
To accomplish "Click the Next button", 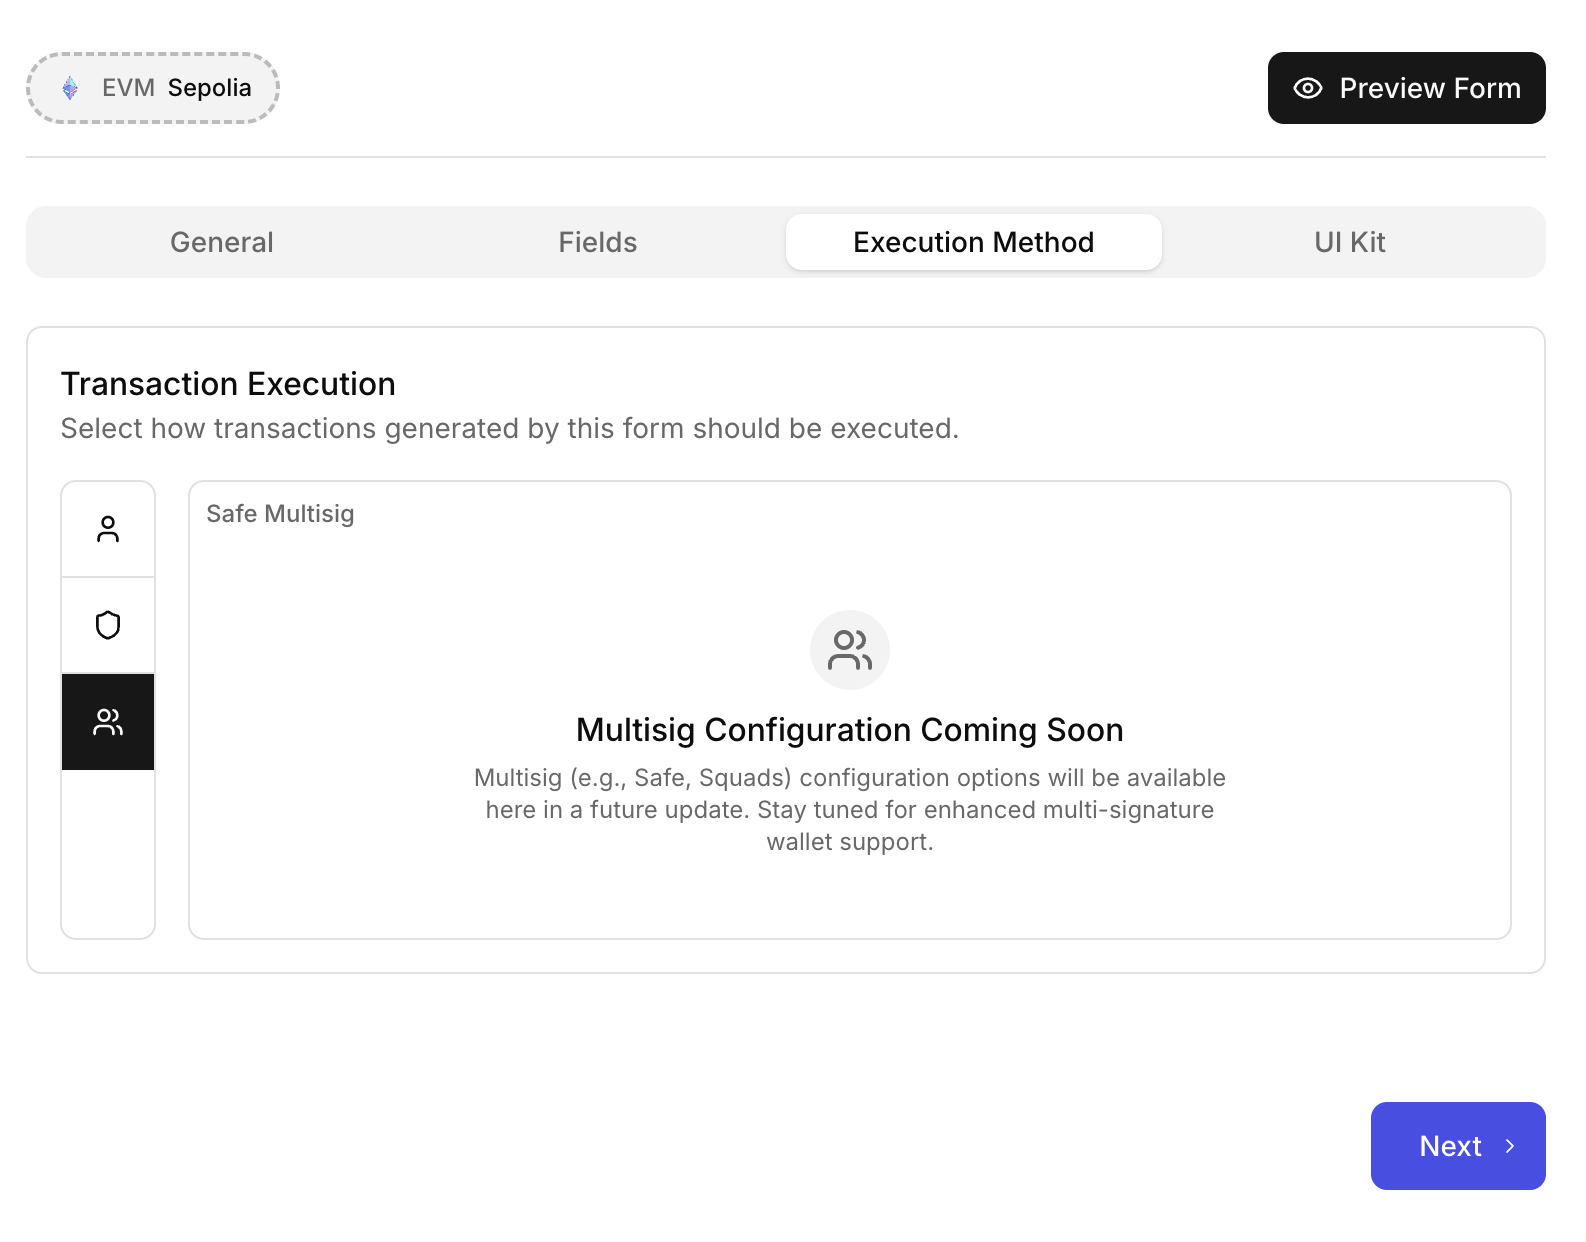I will click(1458, 1146).
